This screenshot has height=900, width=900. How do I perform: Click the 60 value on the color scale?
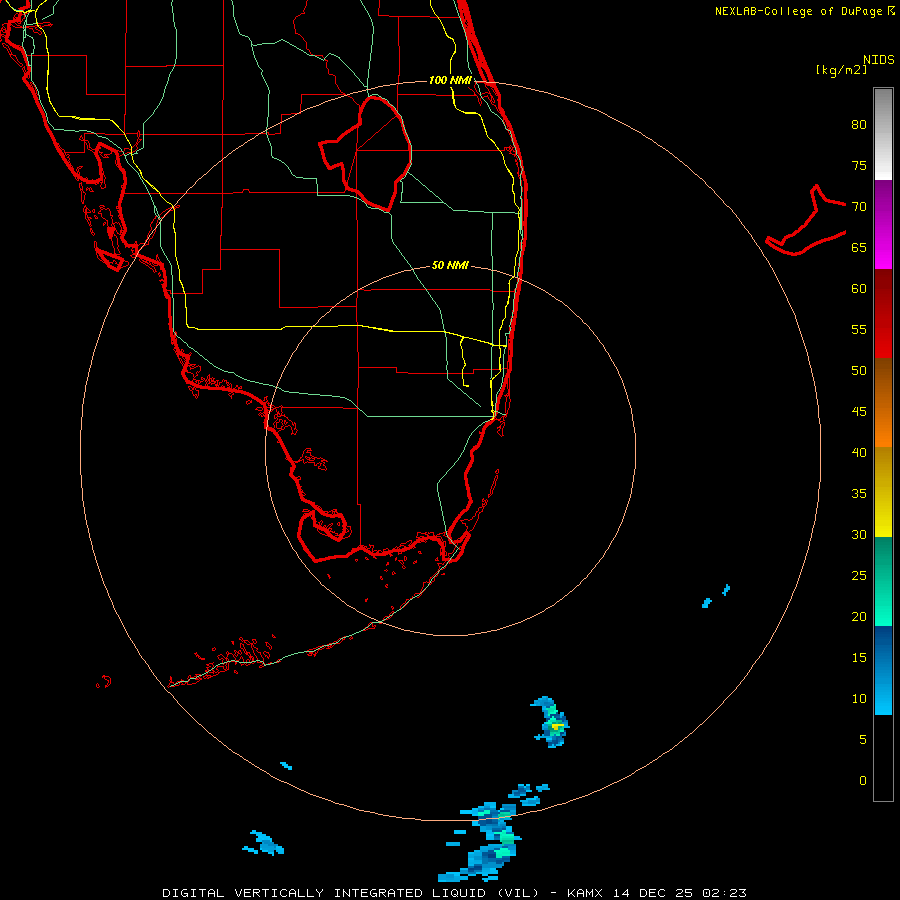click(859, 289)
